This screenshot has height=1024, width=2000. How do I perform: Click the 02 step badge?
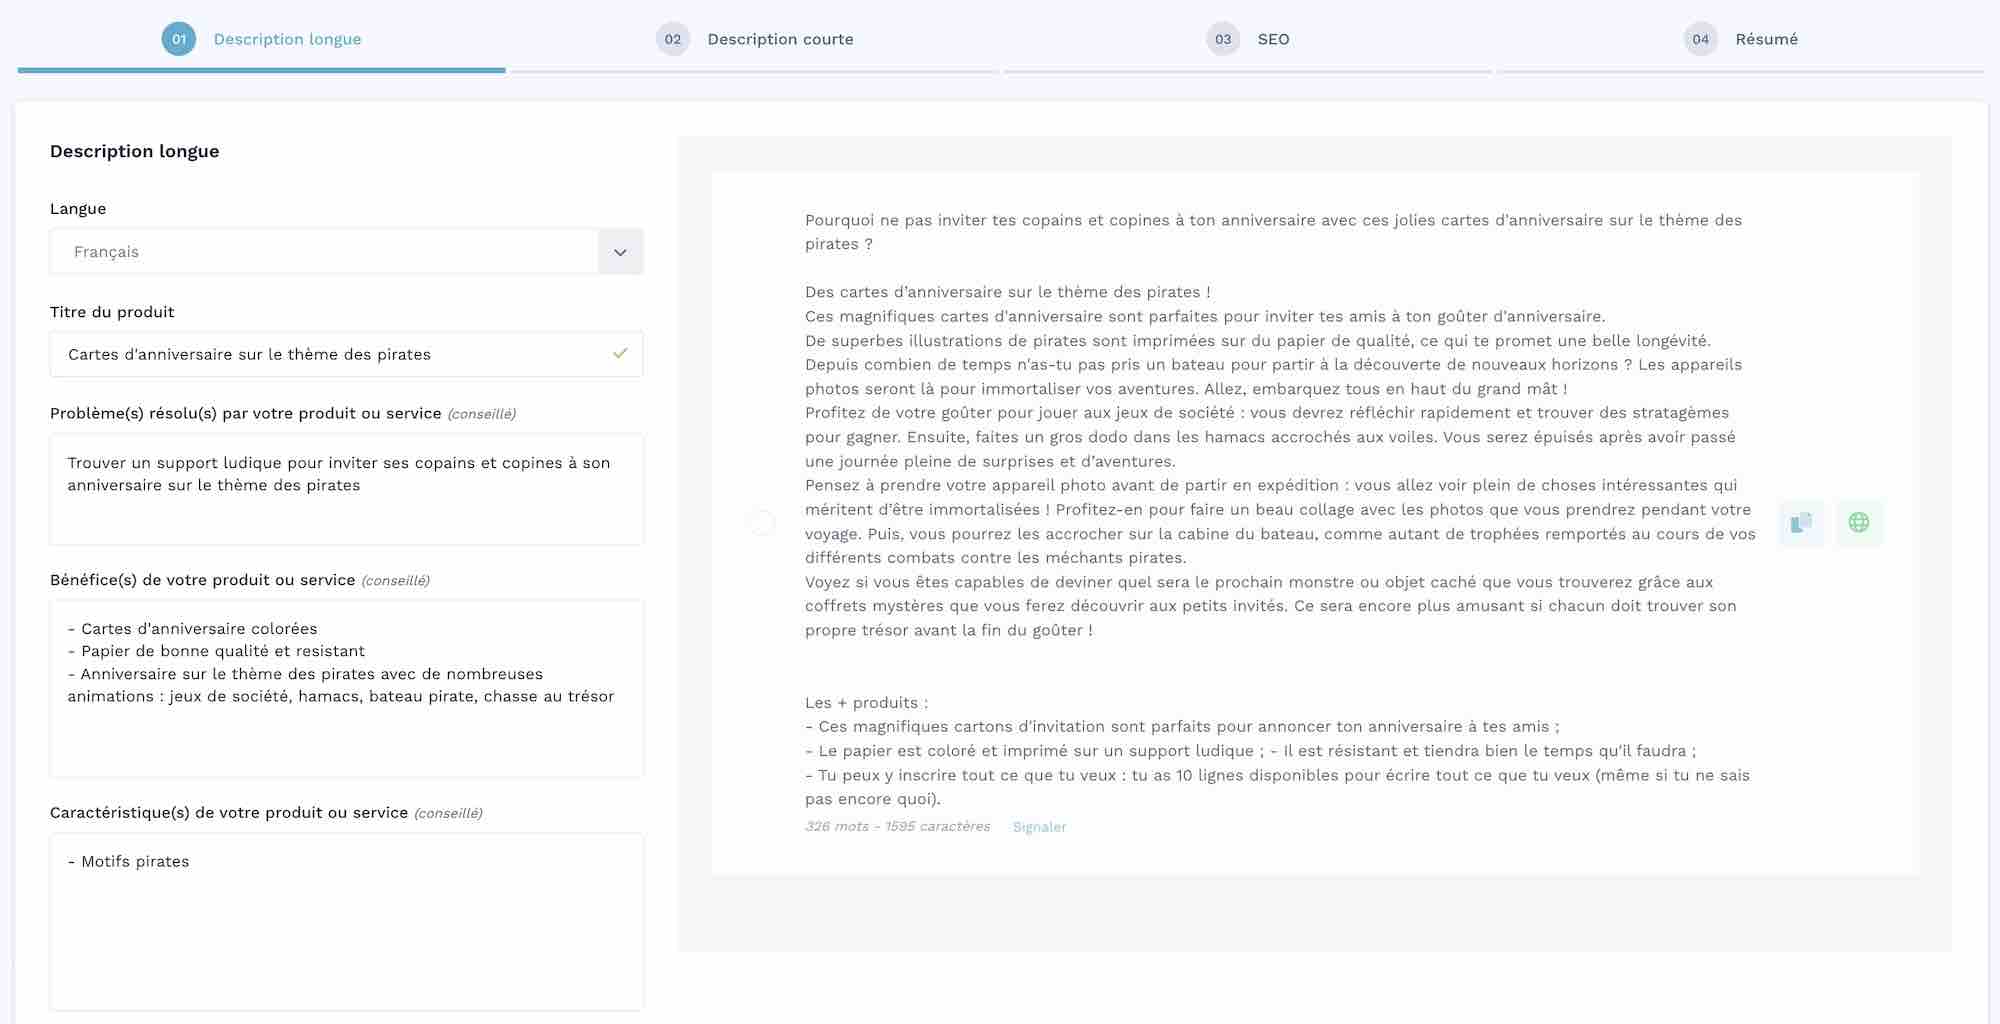point(672,39)
